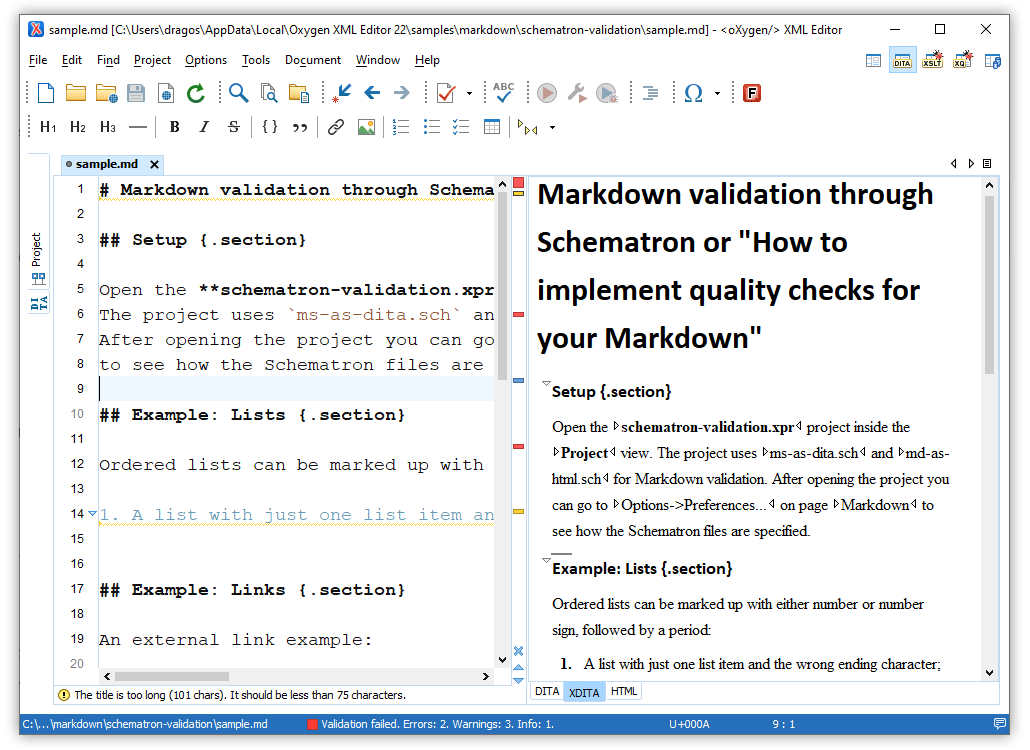Toggle ordered numbered list
The height and width of the screenshot is (750, 1030).
(401, 127)
